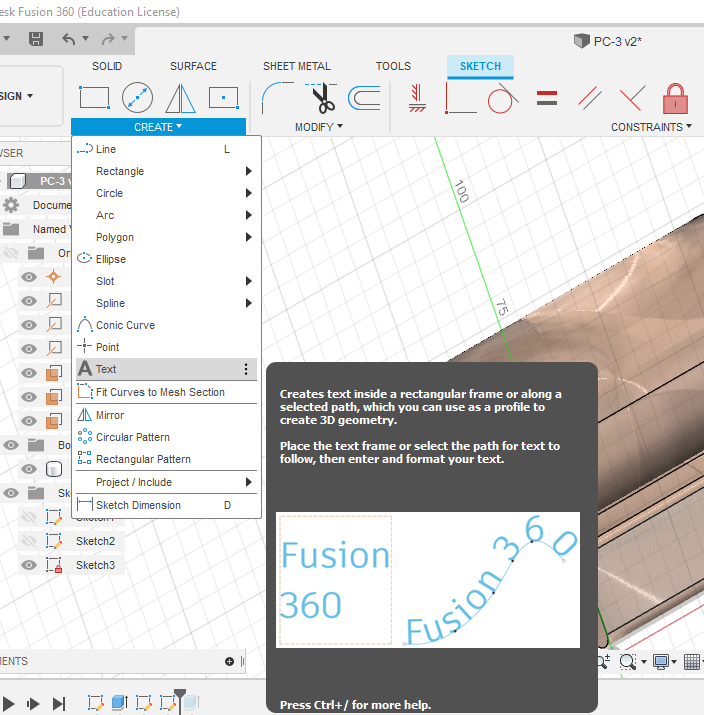This screenshot has height=715, width=704.
Task: Choose Ellipse from the Create menu
Action: (166, 259)
